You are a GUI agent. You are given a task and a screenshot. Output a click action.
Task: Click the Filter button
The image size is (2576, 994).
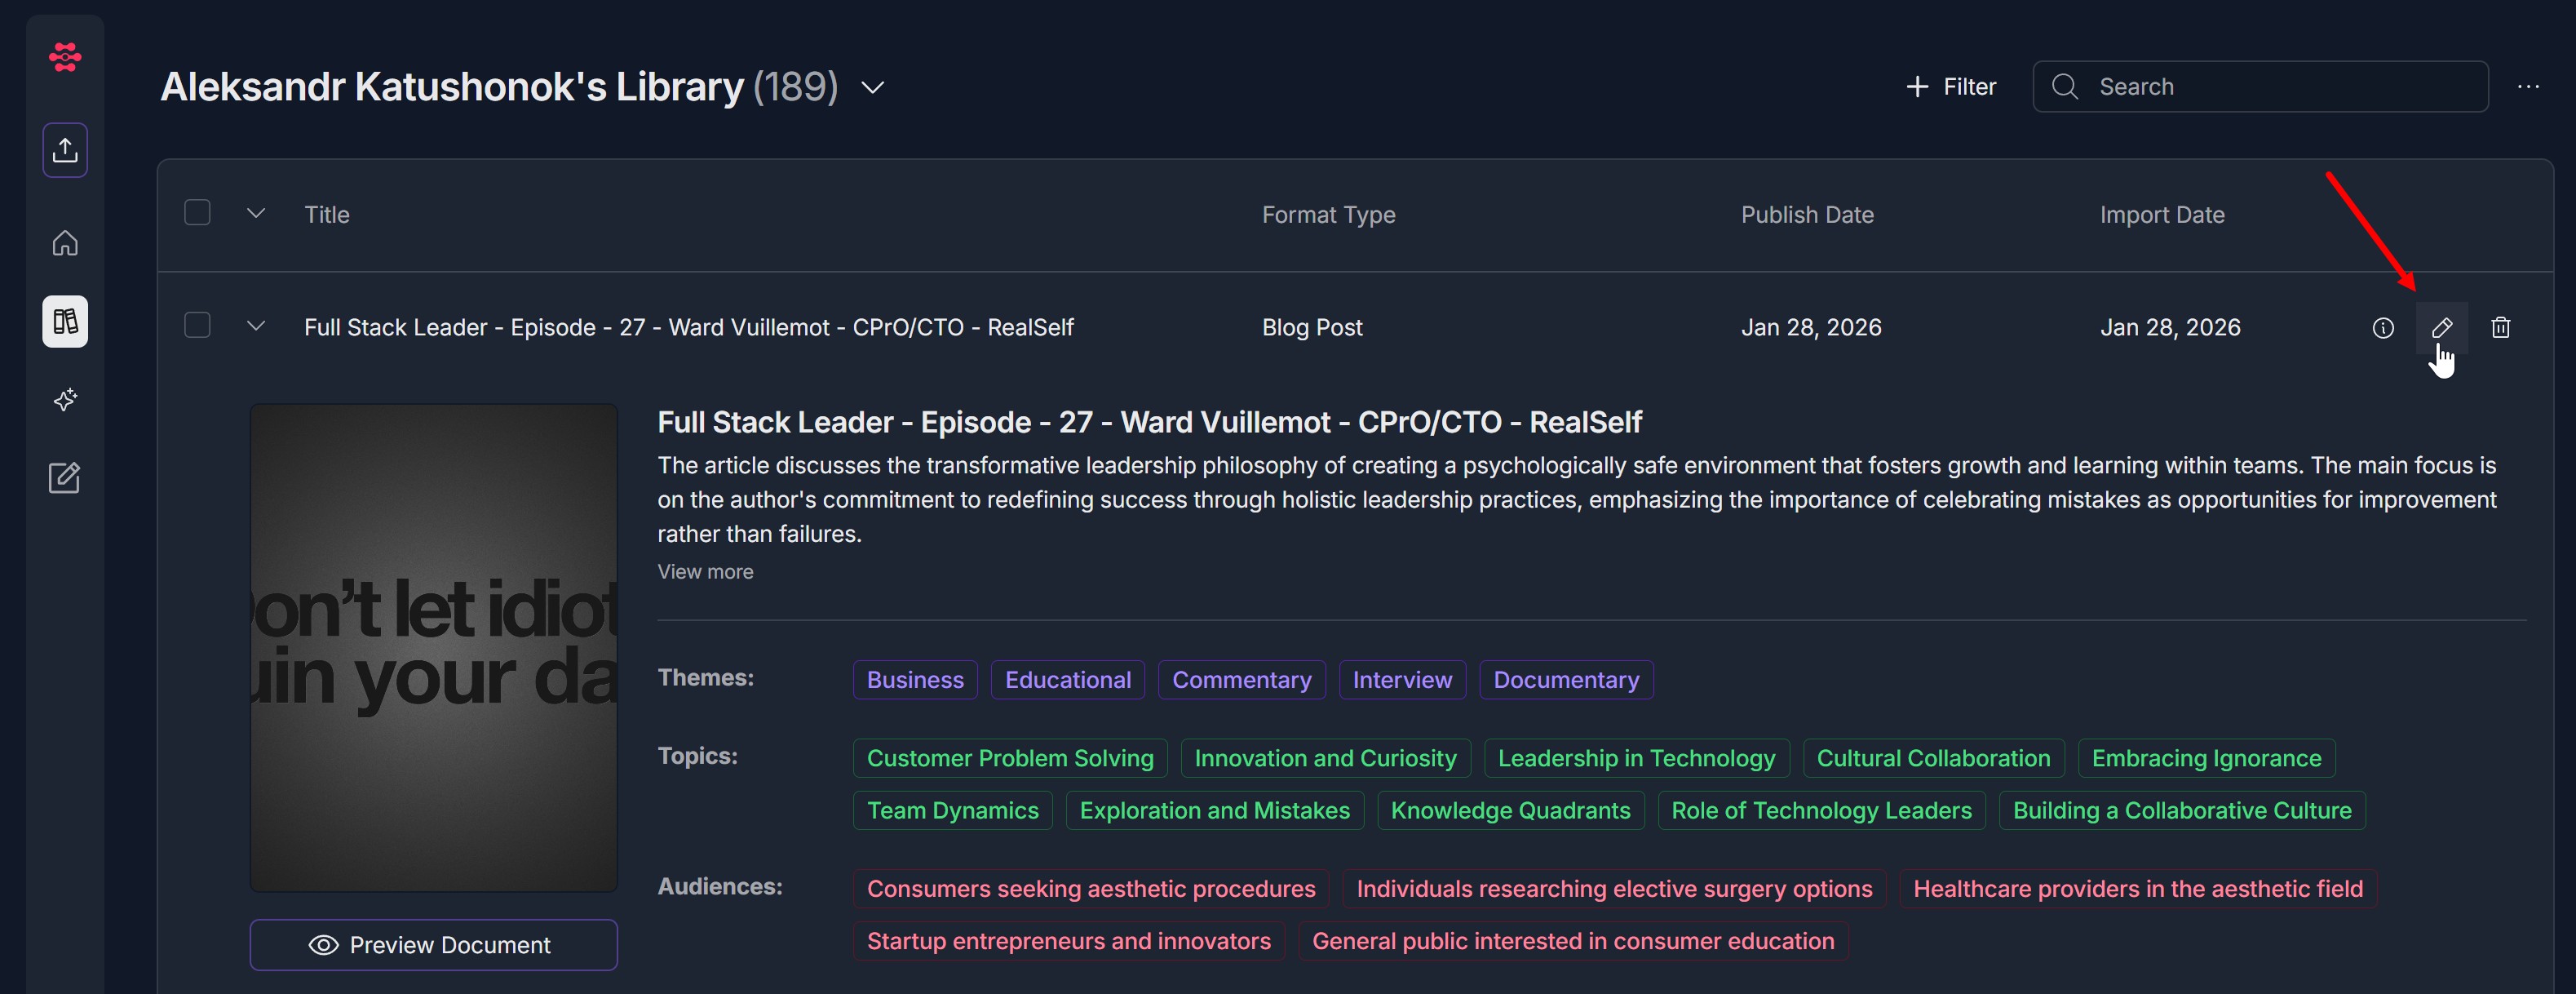1951,87
